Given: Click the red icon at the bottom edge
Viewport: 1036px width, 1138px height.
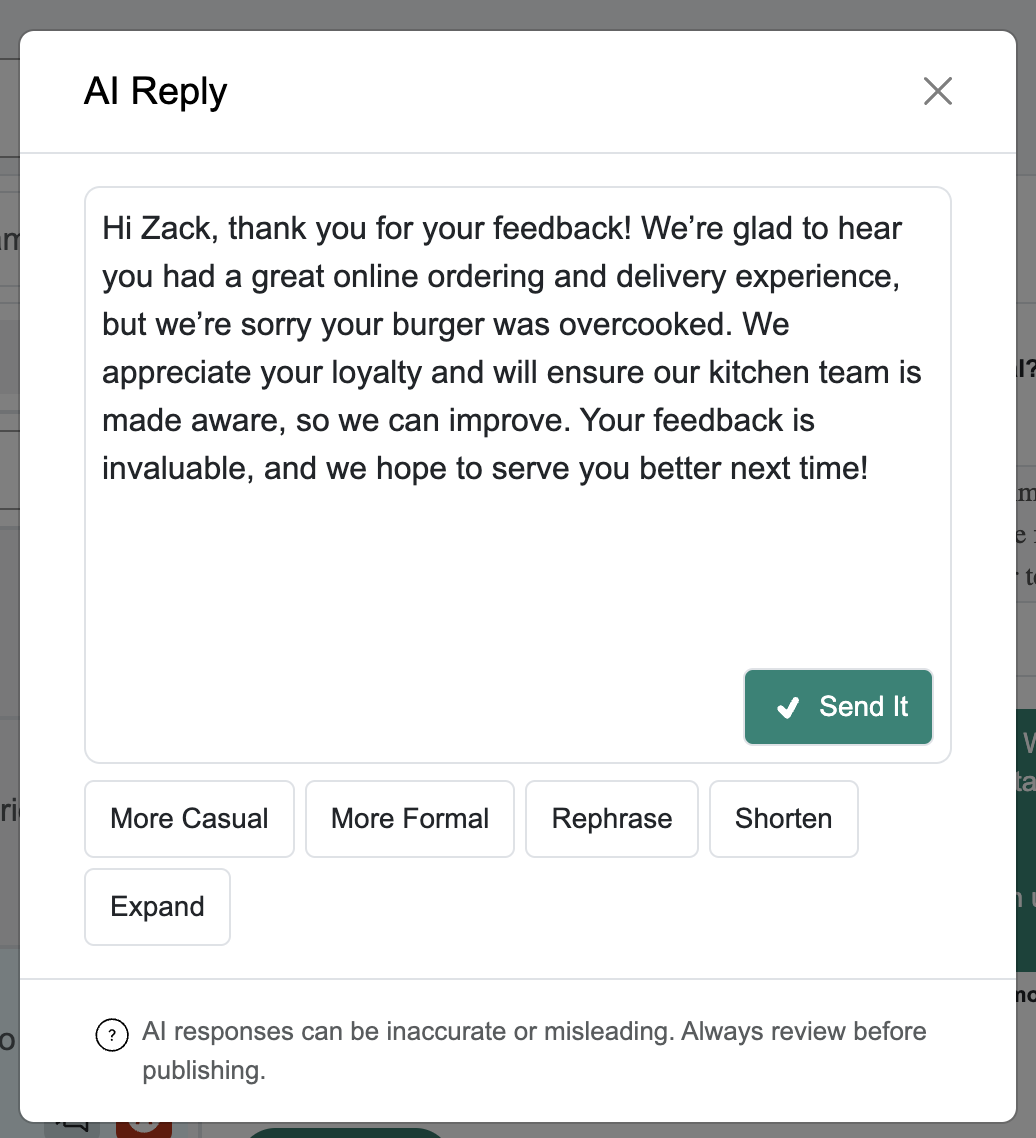Looking at the screenshot, I should click(x=144, y=1129).
